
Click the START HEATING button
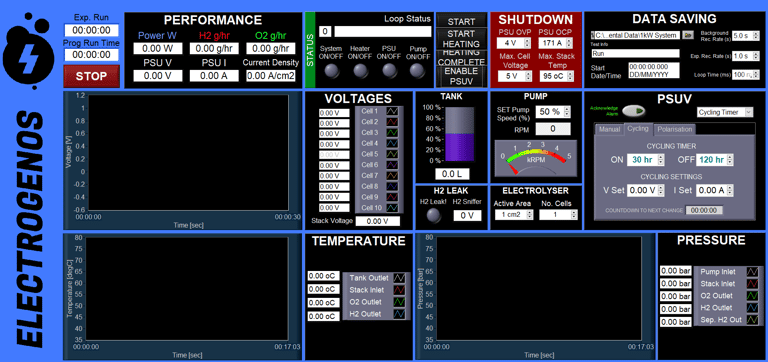click(x=461, y=38)
